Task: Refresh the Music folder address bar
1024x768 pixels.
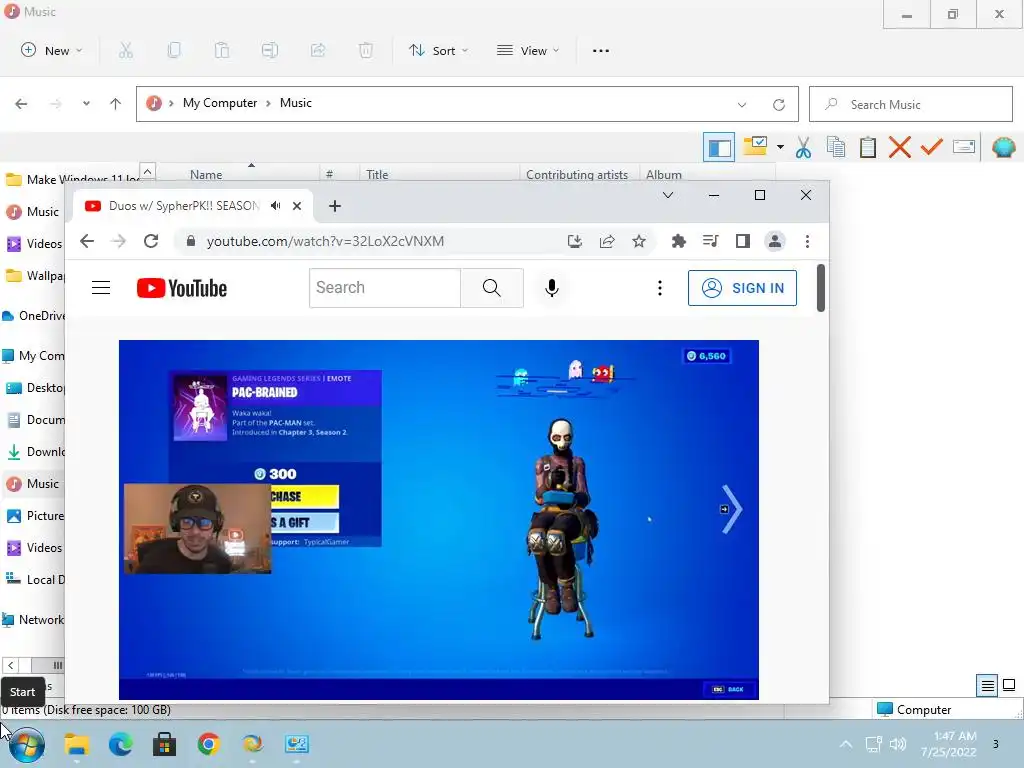Action: 778,104
